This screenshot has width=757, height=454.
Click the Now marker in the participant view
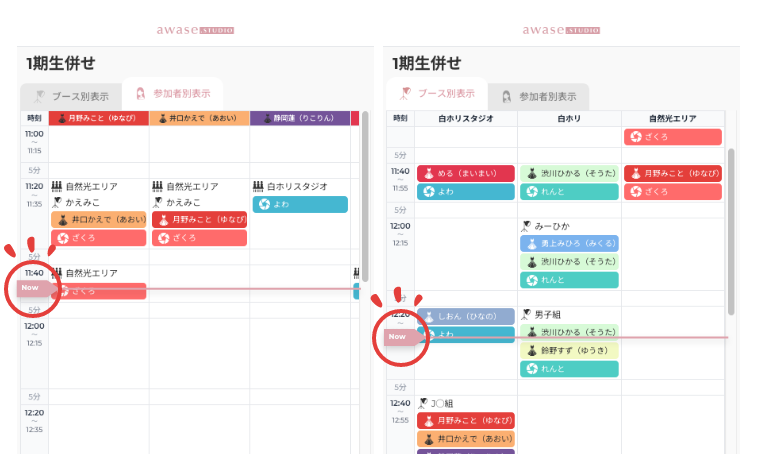[x=31, y=287]
